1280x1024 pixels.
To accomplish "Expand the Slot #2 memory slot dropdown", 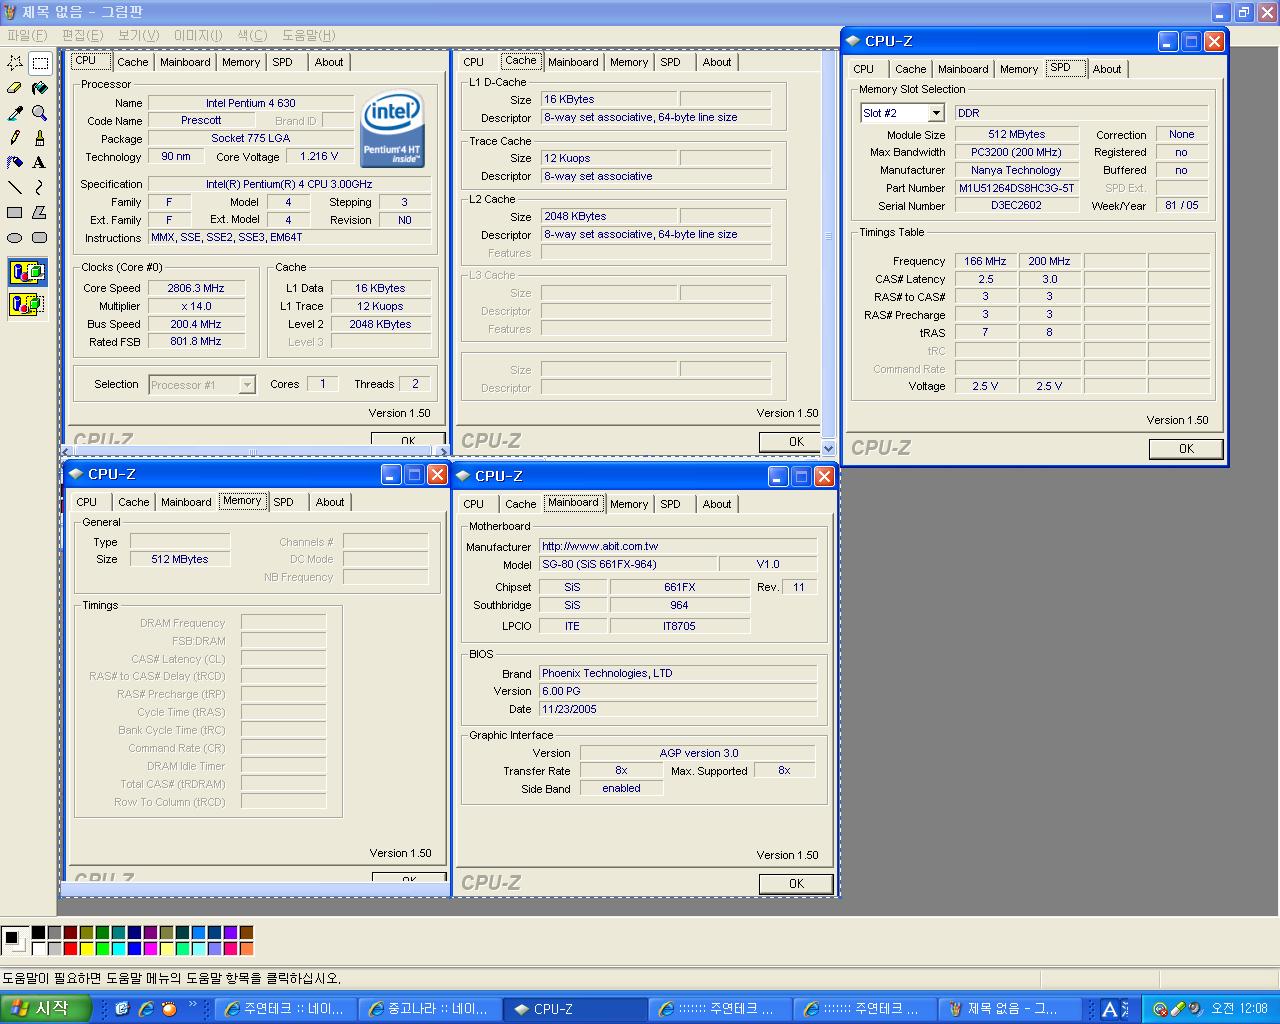I will click(936, 113).
